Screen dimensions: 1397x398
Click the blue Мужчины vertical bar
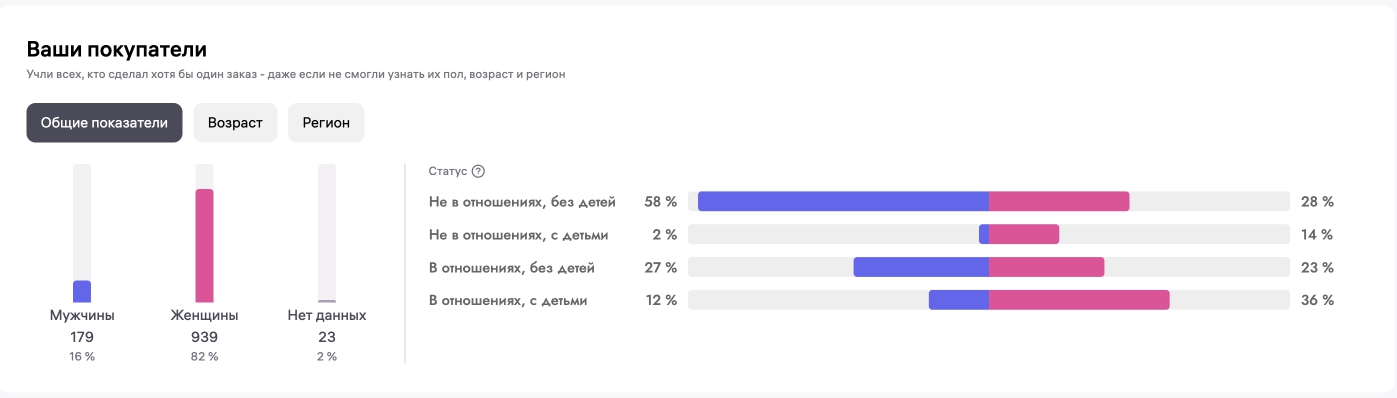(x=82, y=291)
